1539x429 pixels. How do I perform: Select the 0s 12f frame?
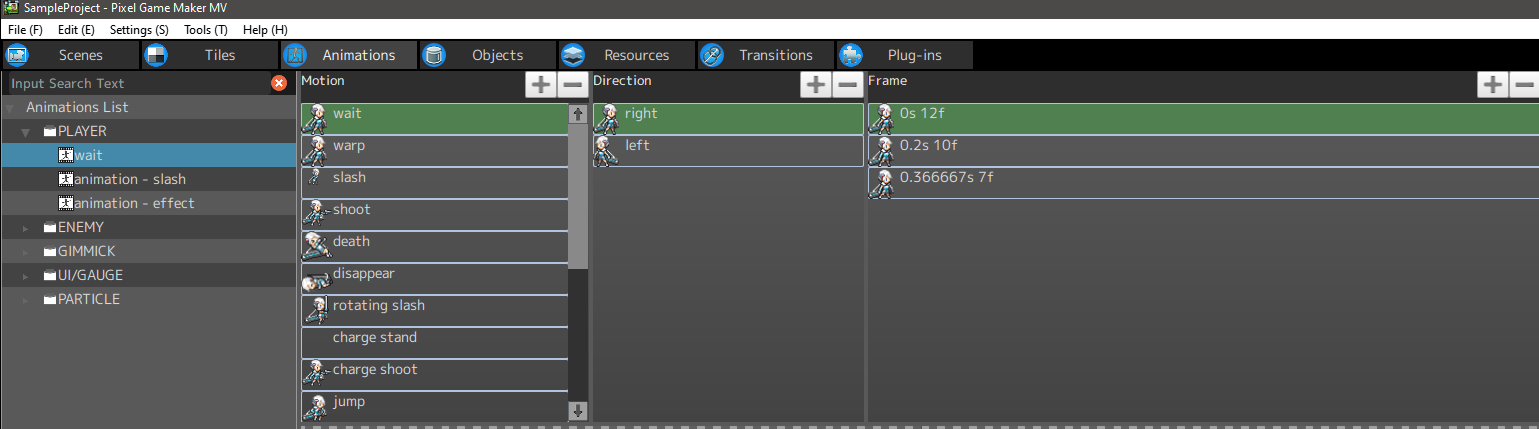[x=1203, y=119]
